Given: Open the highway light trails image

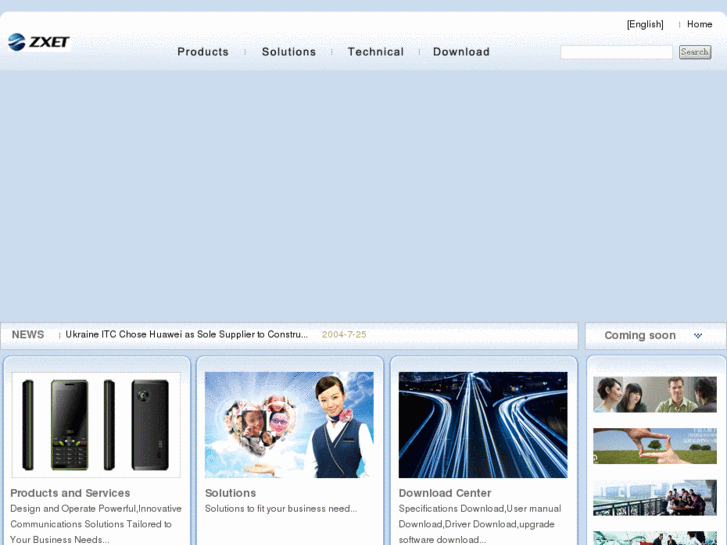Looking at the screenshot, I should pos(483,425).
